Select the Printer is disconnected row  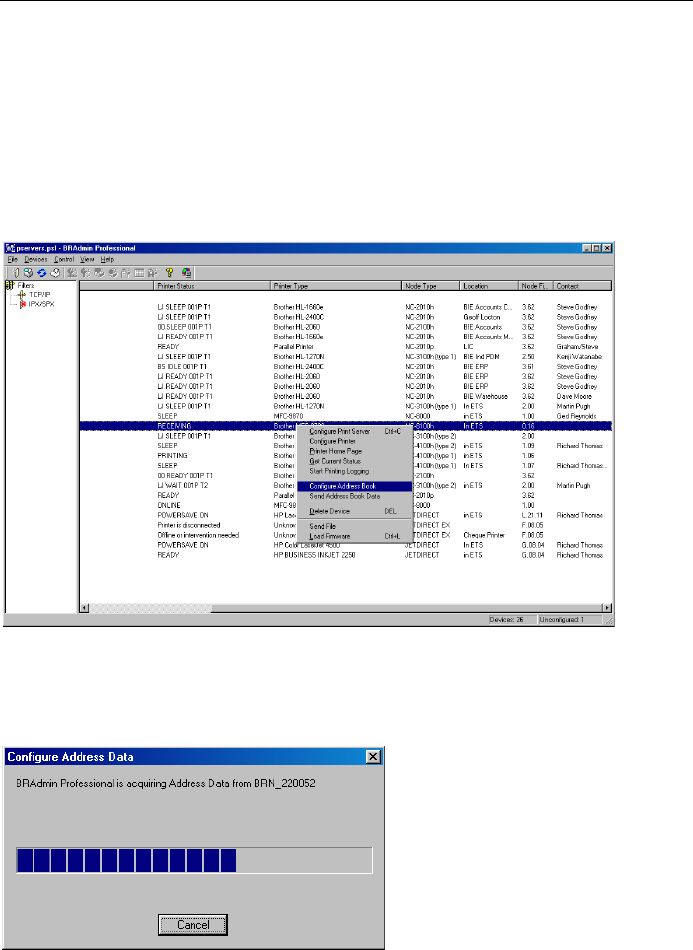click(345, 525)
